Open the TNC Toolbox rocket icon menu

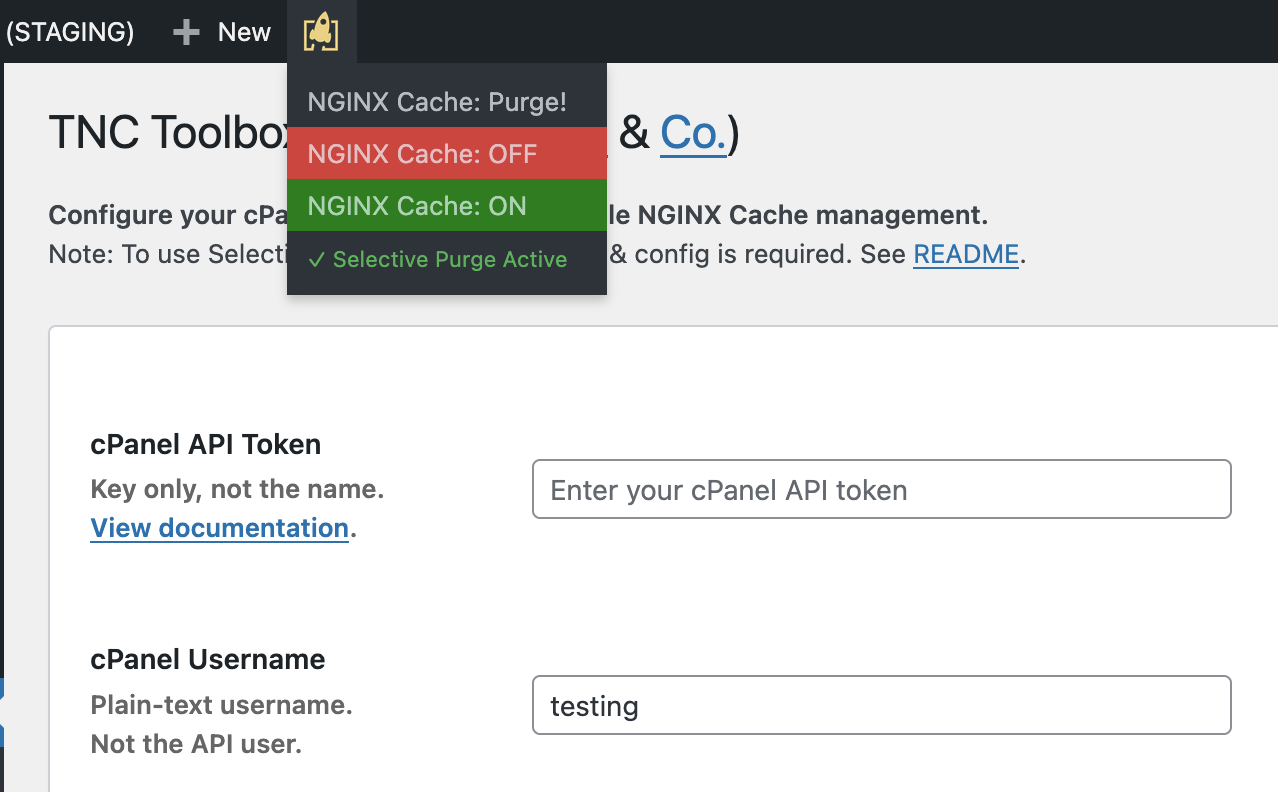coord(321,32)
